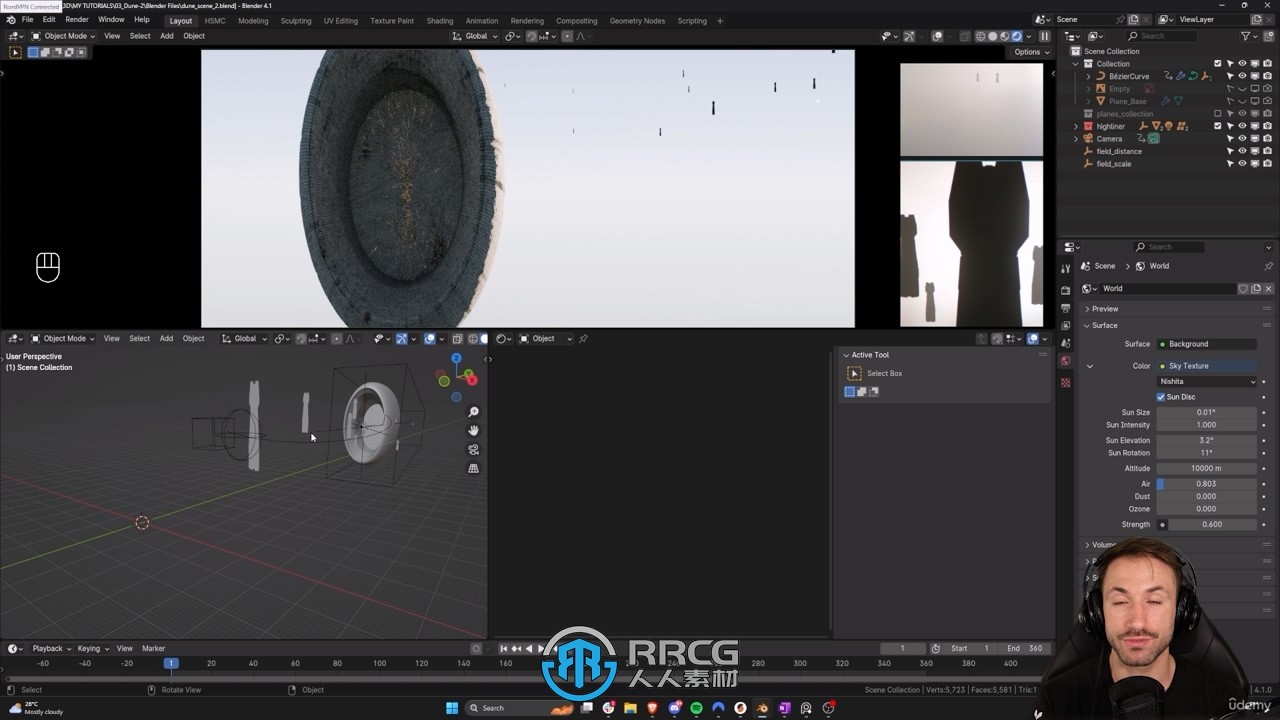The image size is (1280, 720).
Task: Click new world datablock copy icon
Action: (x=1256, y=289)
